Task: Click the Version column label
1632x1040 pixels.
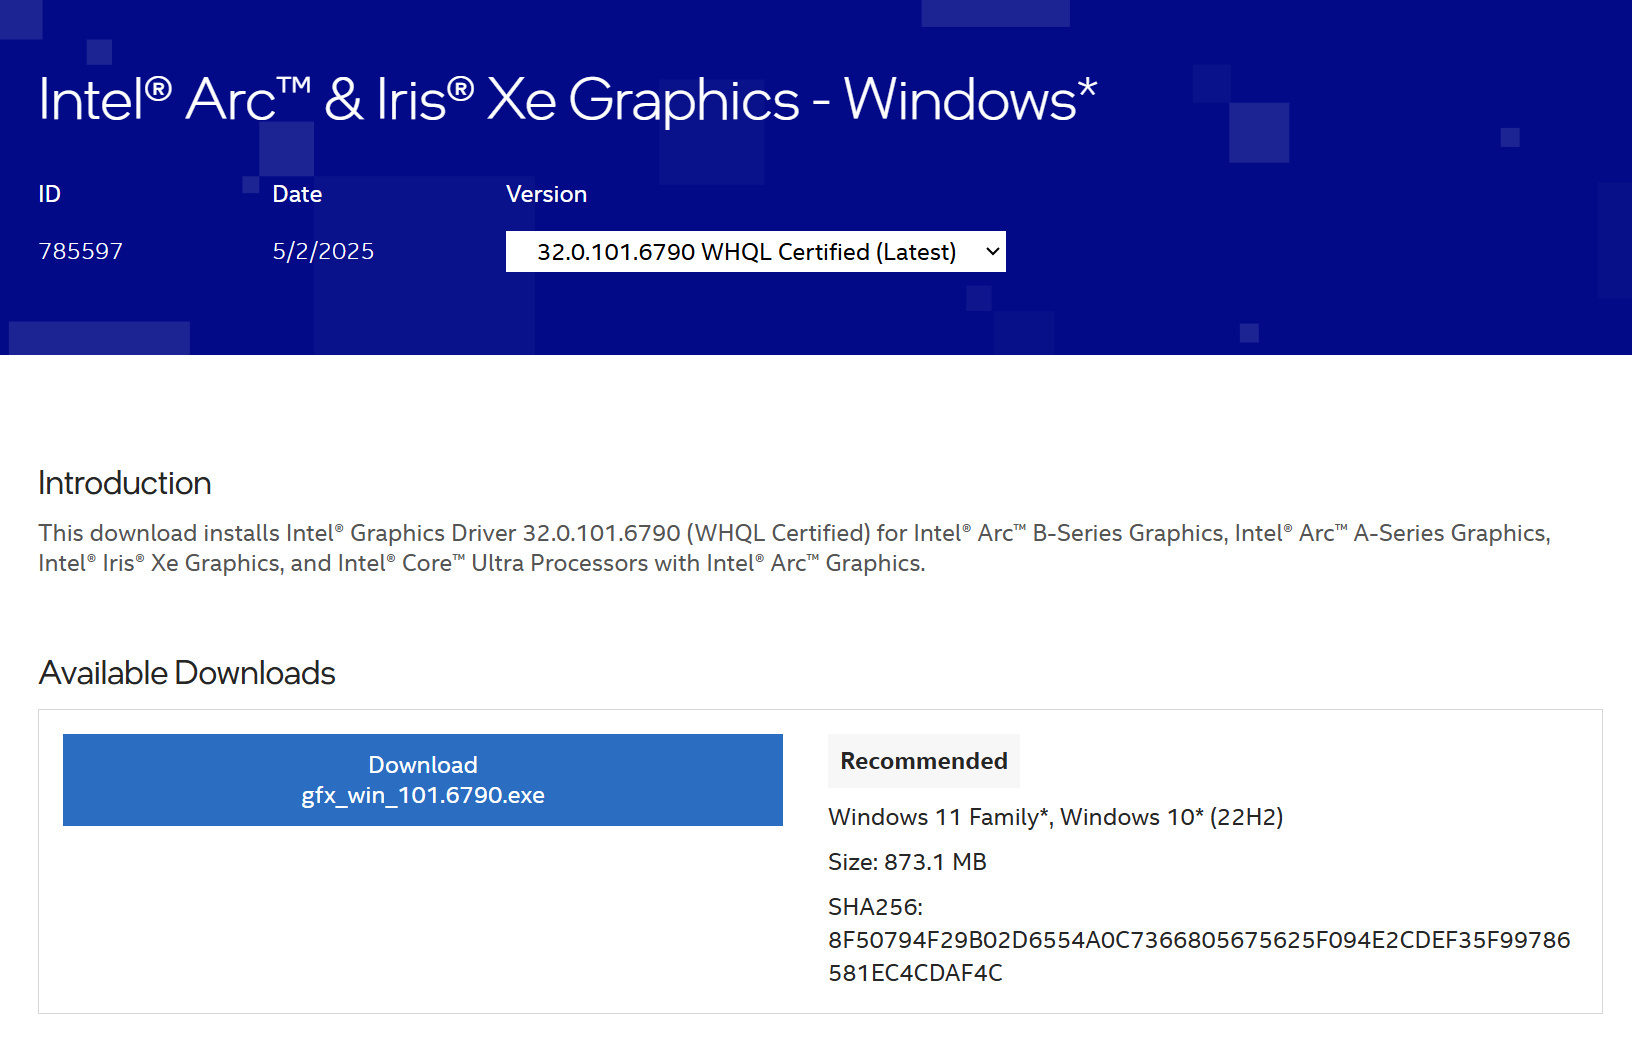Action: (546, 194)
